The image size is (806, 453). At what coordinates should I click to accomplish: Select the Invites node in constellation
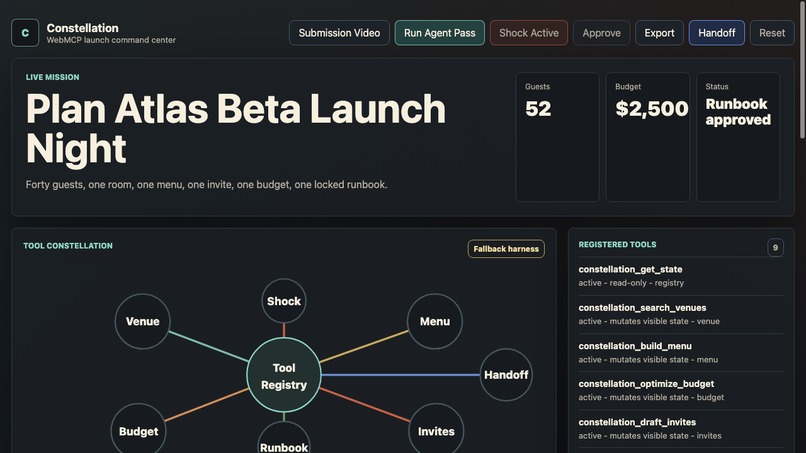click(436, 431)
